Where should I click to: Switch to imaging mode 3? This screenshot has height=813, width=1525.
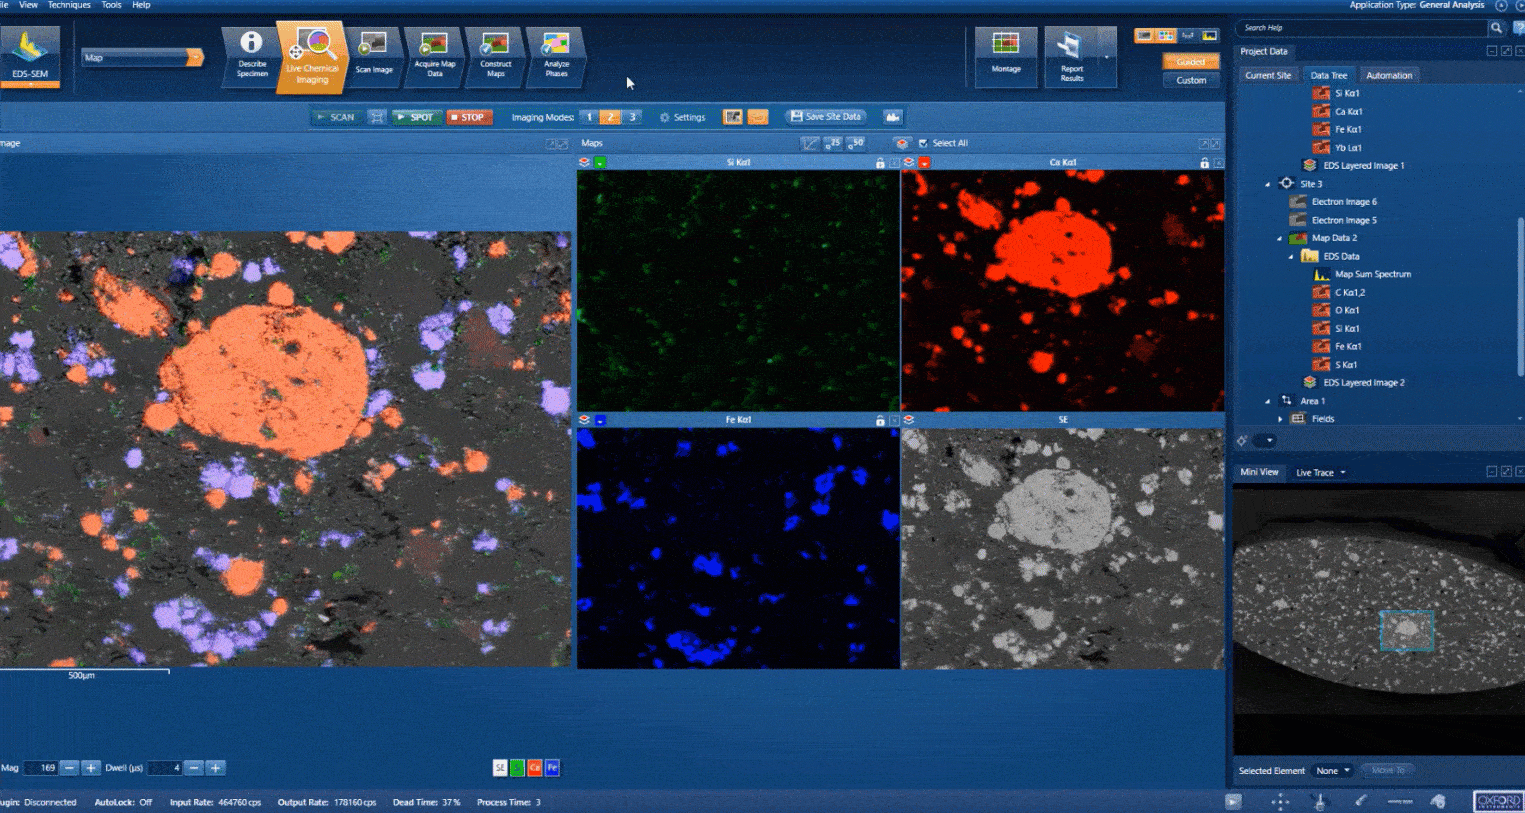click(632, 117)
